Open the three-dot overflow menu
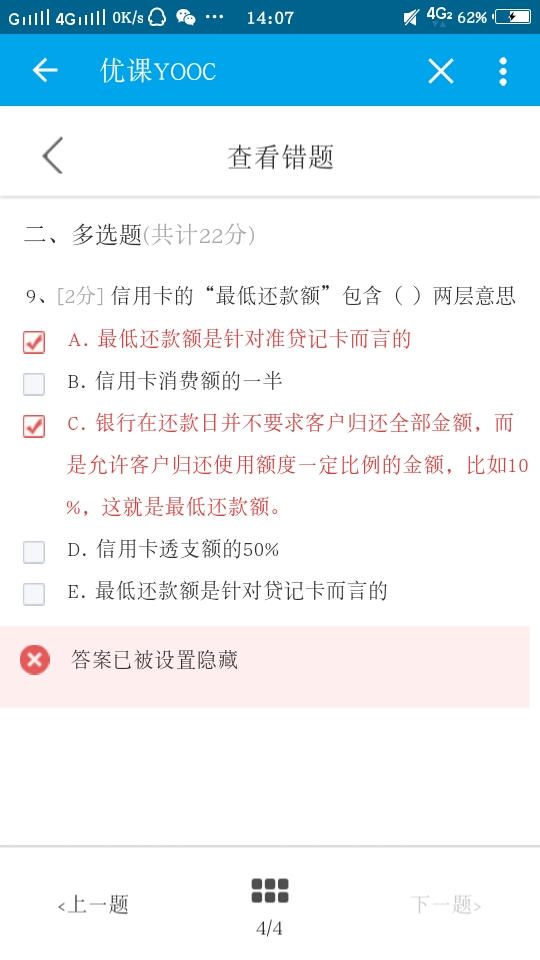The image size is (540, 960). coord(503,71)
